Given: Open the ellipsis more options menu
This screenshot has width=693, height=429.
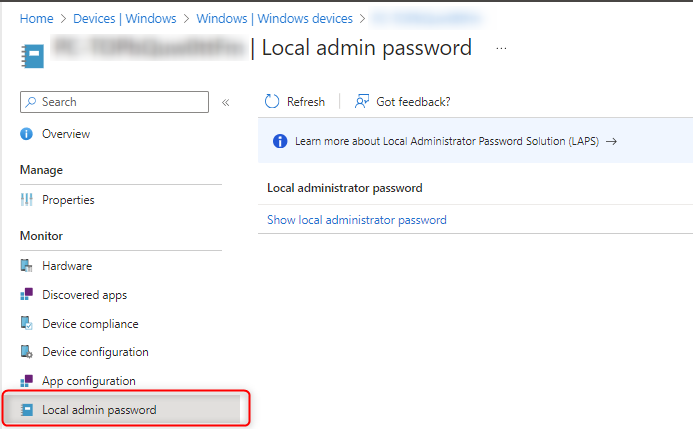Looking at the screenshot, I should tap(501, 49).
